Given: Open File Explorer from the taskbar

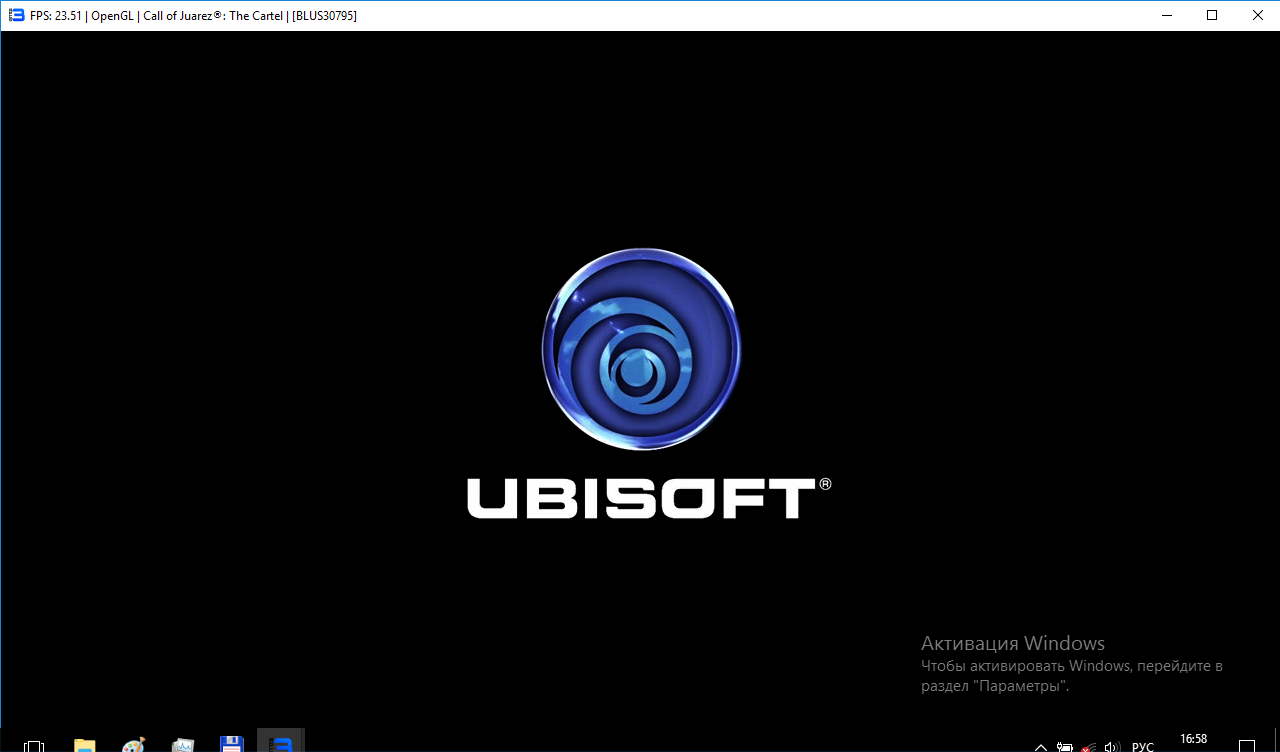Looking at the screenshot, I should (x=85, y=745).
